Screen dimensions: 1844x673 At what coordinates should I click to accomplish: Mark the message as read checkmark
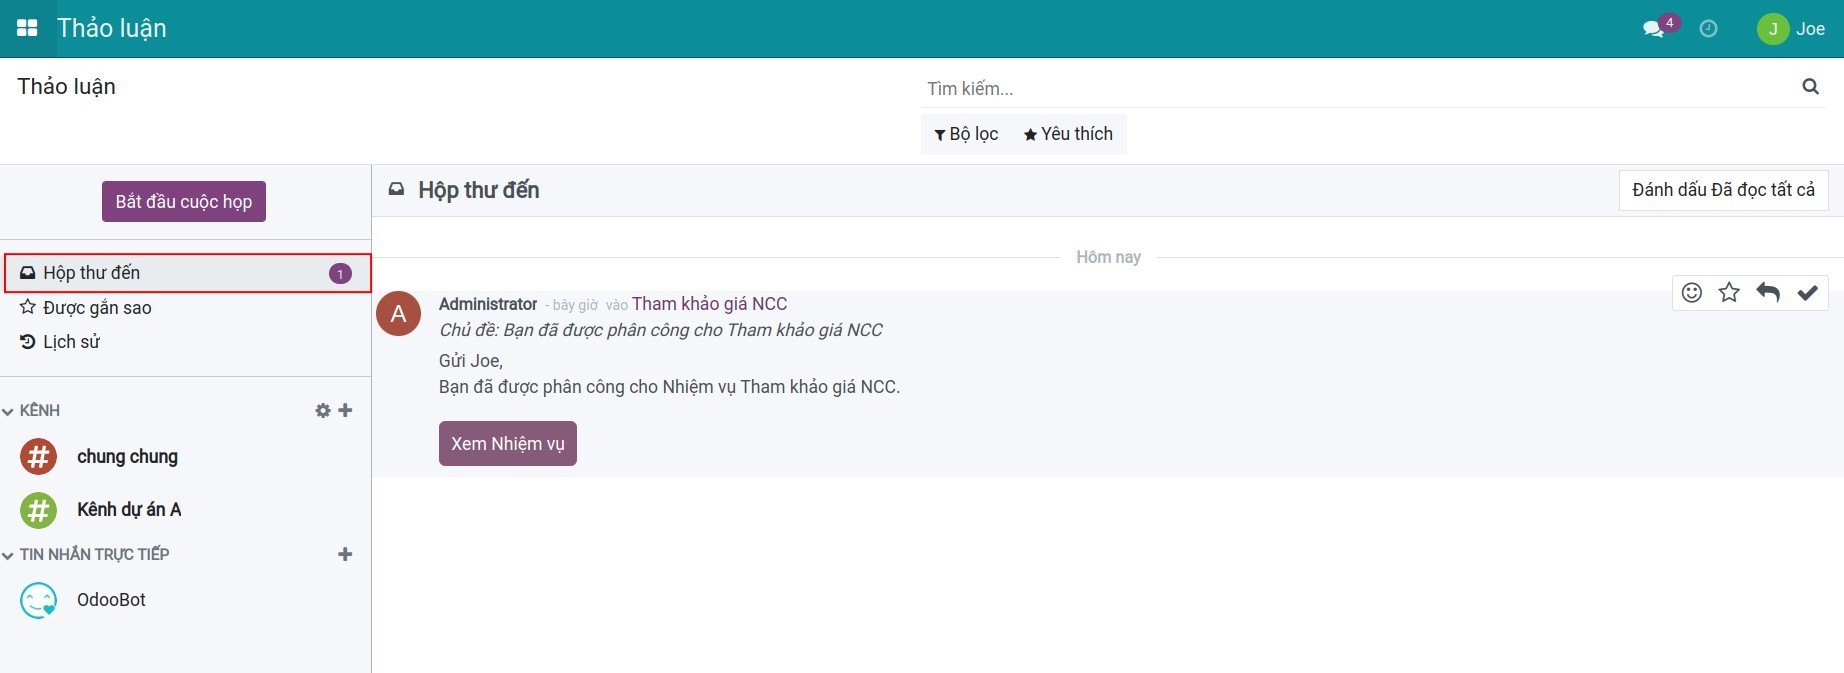[1807, 292]
